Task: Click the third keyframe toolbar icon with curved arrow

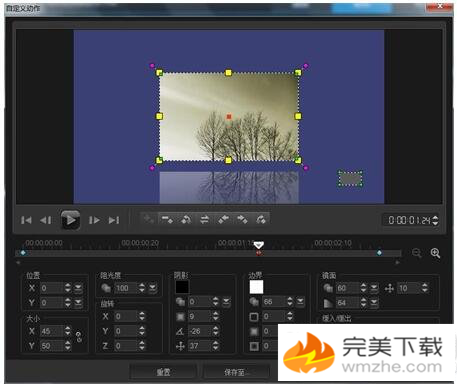Action: click(x=186, y=219)
